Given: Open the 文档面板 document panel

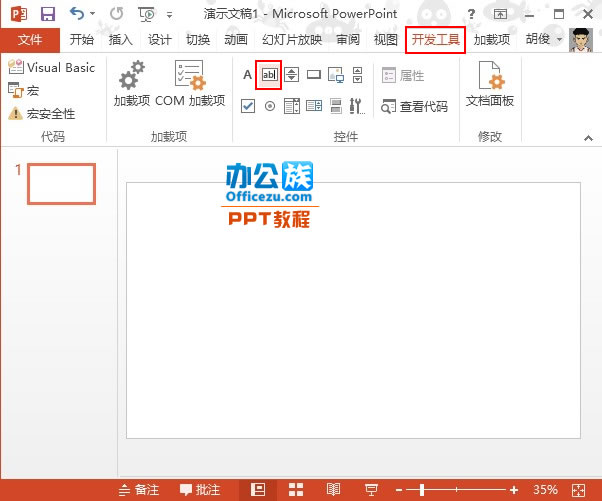Looking at the screenshot, I should 490,84.
